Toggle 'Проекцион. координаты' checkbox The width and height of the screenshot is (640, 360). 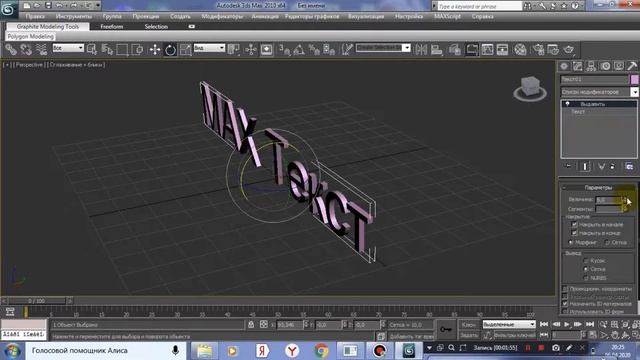[565, 289]
